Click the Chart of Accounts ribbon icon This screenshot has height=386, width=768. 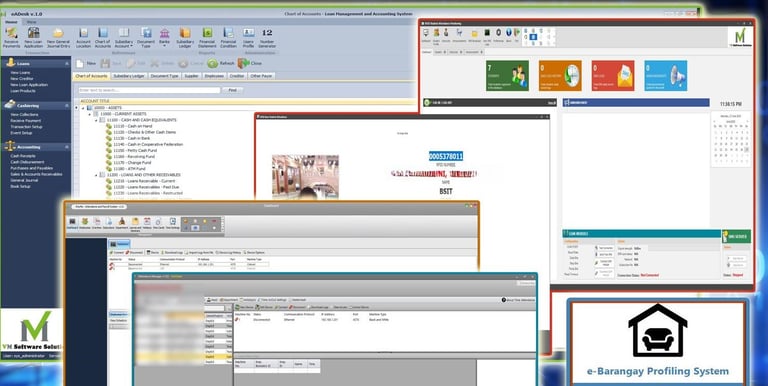[x=103, y=38]
